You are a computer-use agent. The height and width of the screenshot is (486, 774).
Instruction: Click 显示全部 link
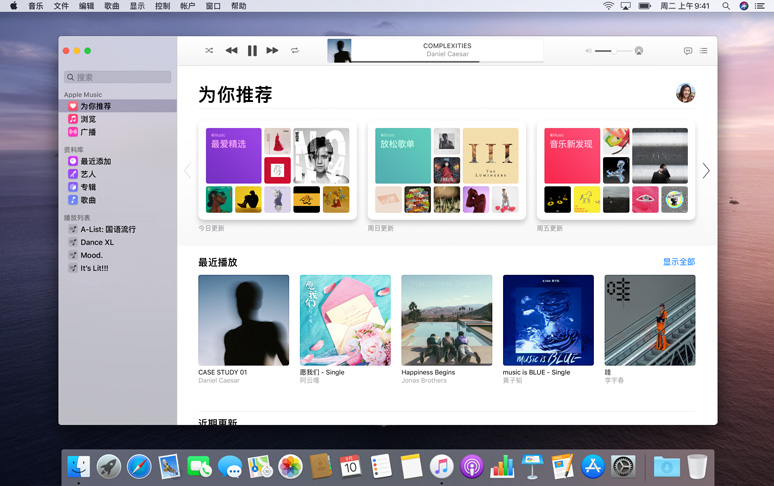coord(678,262)
